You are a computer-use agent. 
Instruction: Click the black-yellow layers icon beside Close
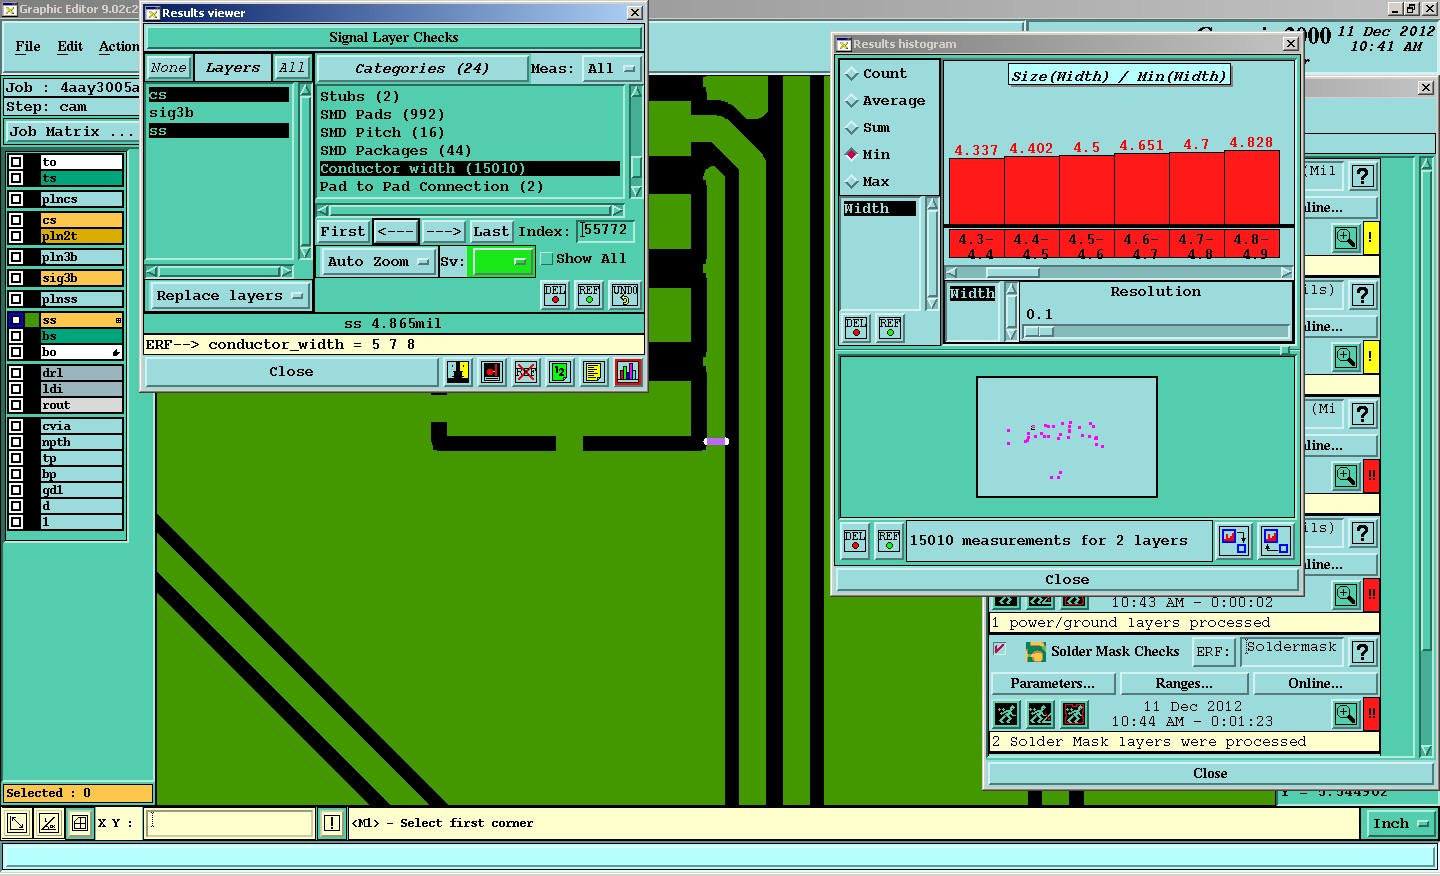458,372
